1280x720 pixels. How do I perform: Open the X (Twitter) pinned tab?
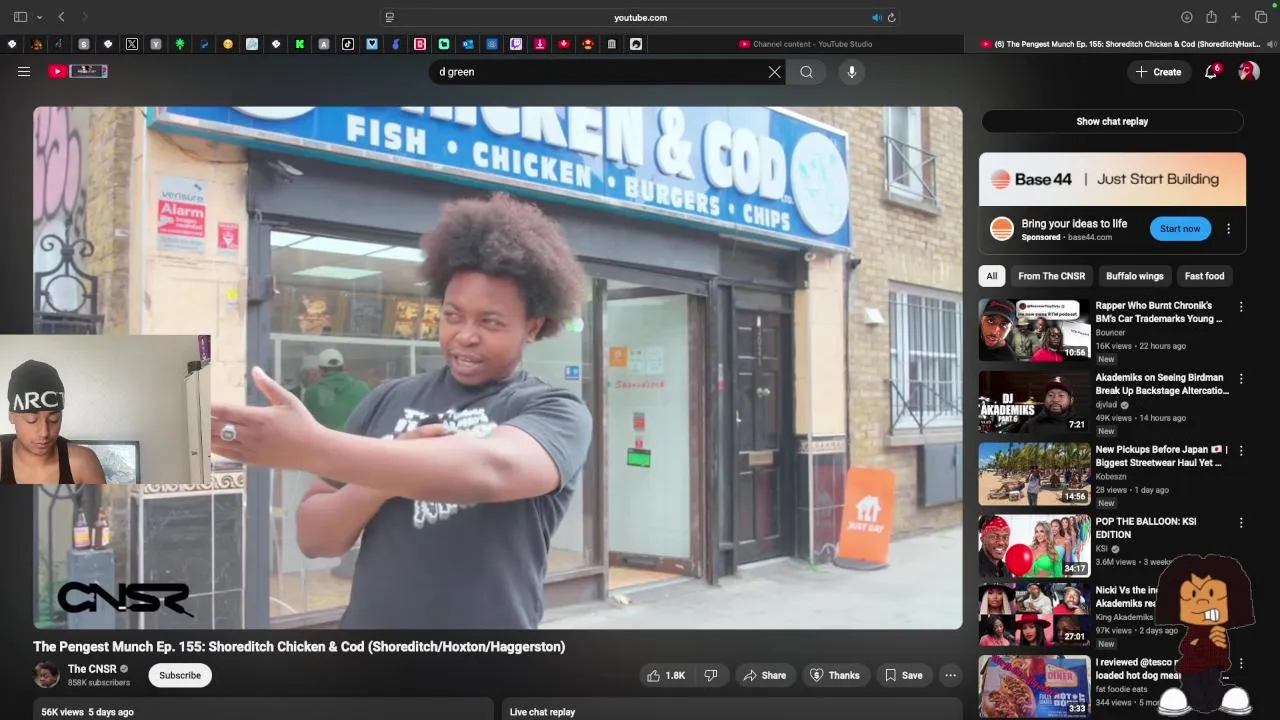(x=132, y=44)
